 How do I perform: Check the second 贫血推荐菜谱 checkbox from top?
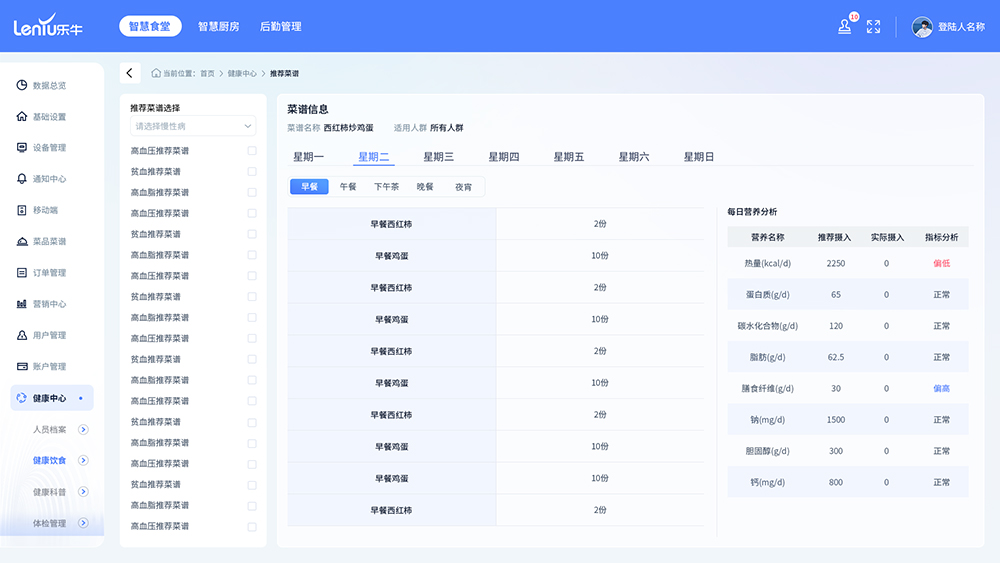(x=252, y=234)
